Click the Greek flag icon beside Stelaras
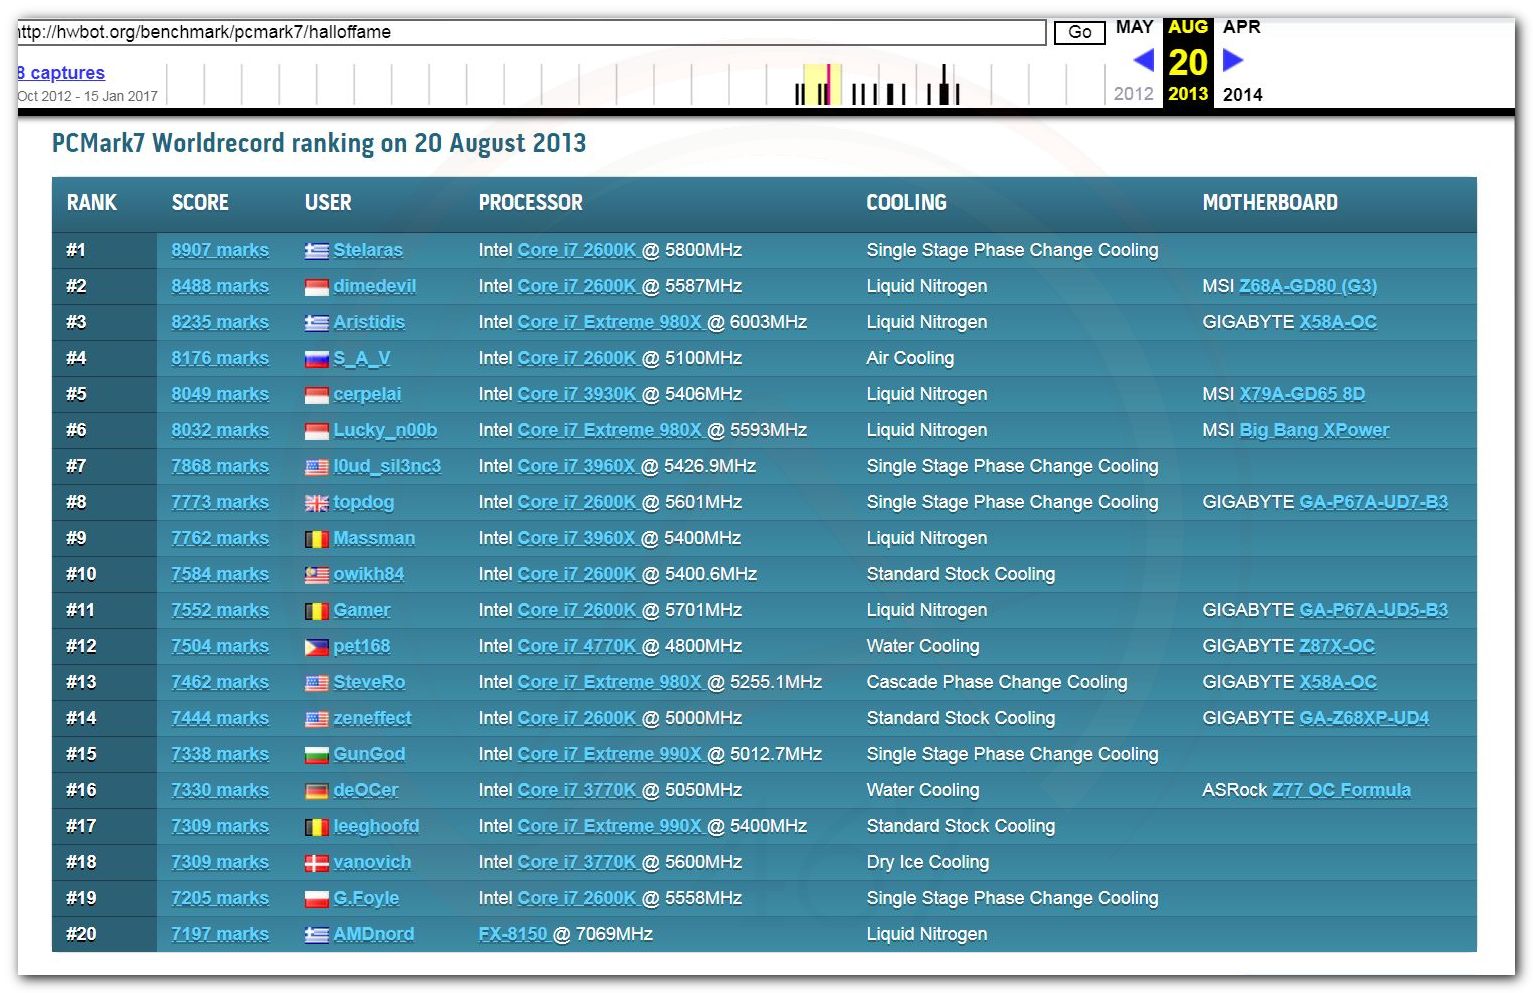The height and width of the screenshot is (993, 1533). [316, 251]
